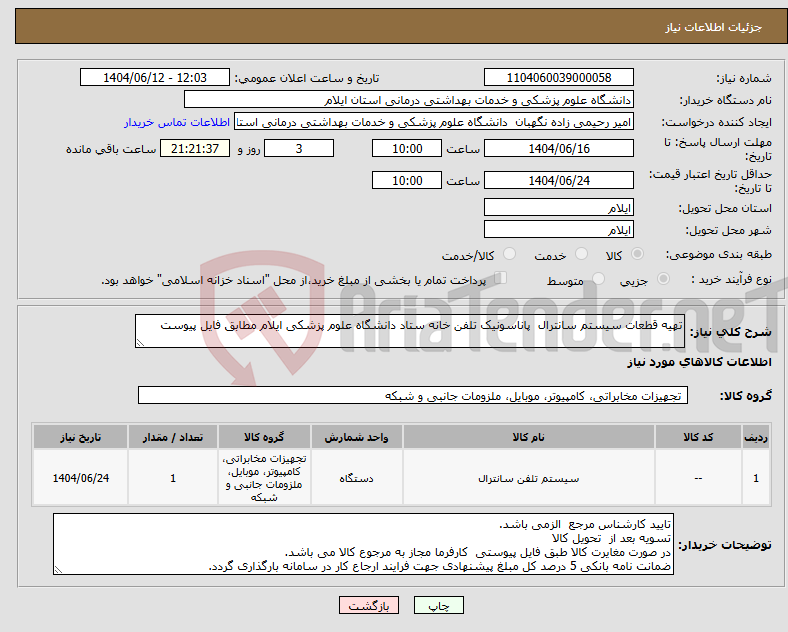The image size is (788, 632).
Task: Click the تاریخ نیاز column header
Action: 80,437
